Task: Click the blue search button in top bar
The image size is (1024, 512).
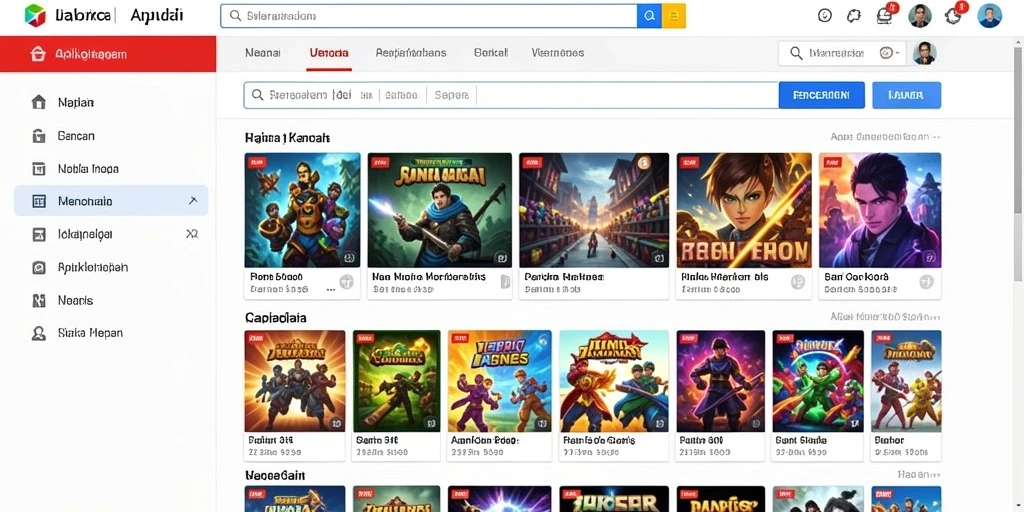Action: (x=649, y=16)
